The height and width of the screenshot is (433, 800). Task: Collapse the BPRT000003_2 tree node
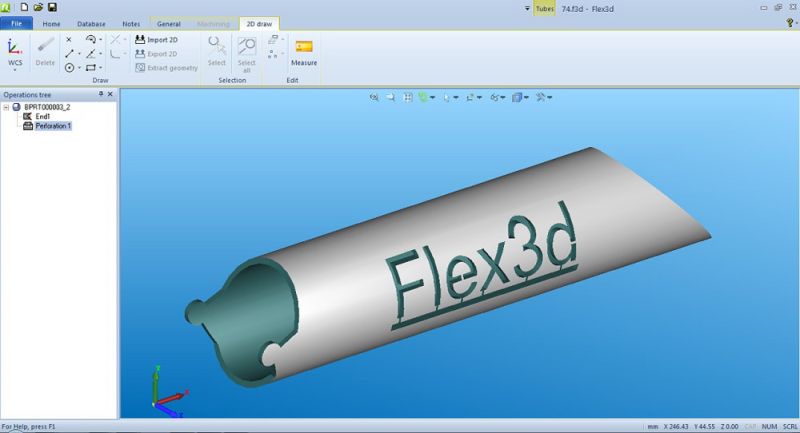pos(7,106)
